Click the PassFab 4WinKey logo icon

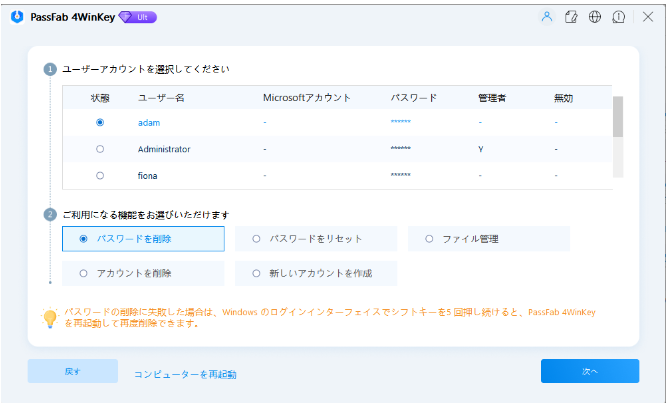18,17
